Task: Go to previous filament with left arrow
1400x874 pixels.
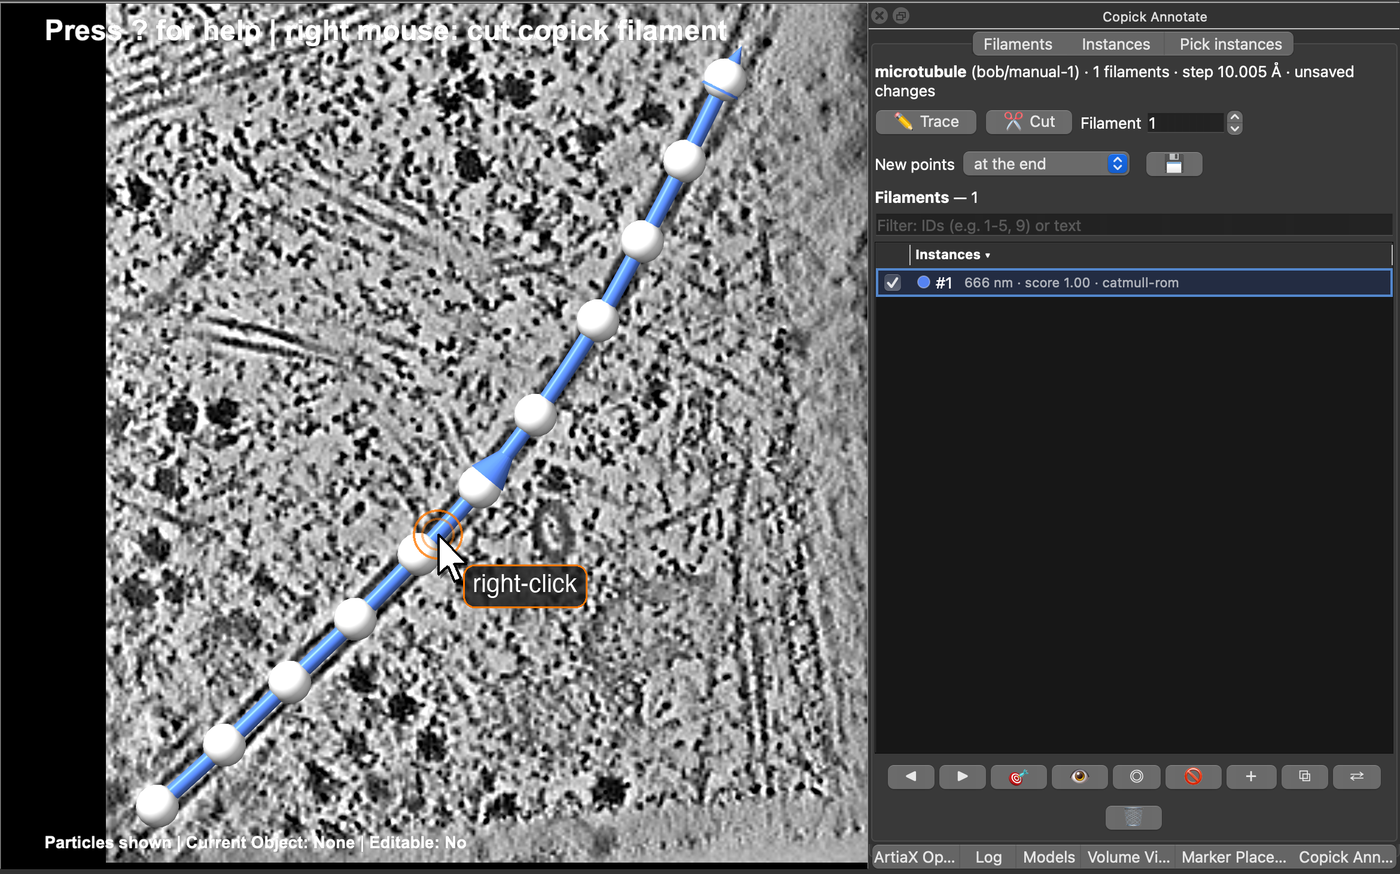Action: [911, 776]
